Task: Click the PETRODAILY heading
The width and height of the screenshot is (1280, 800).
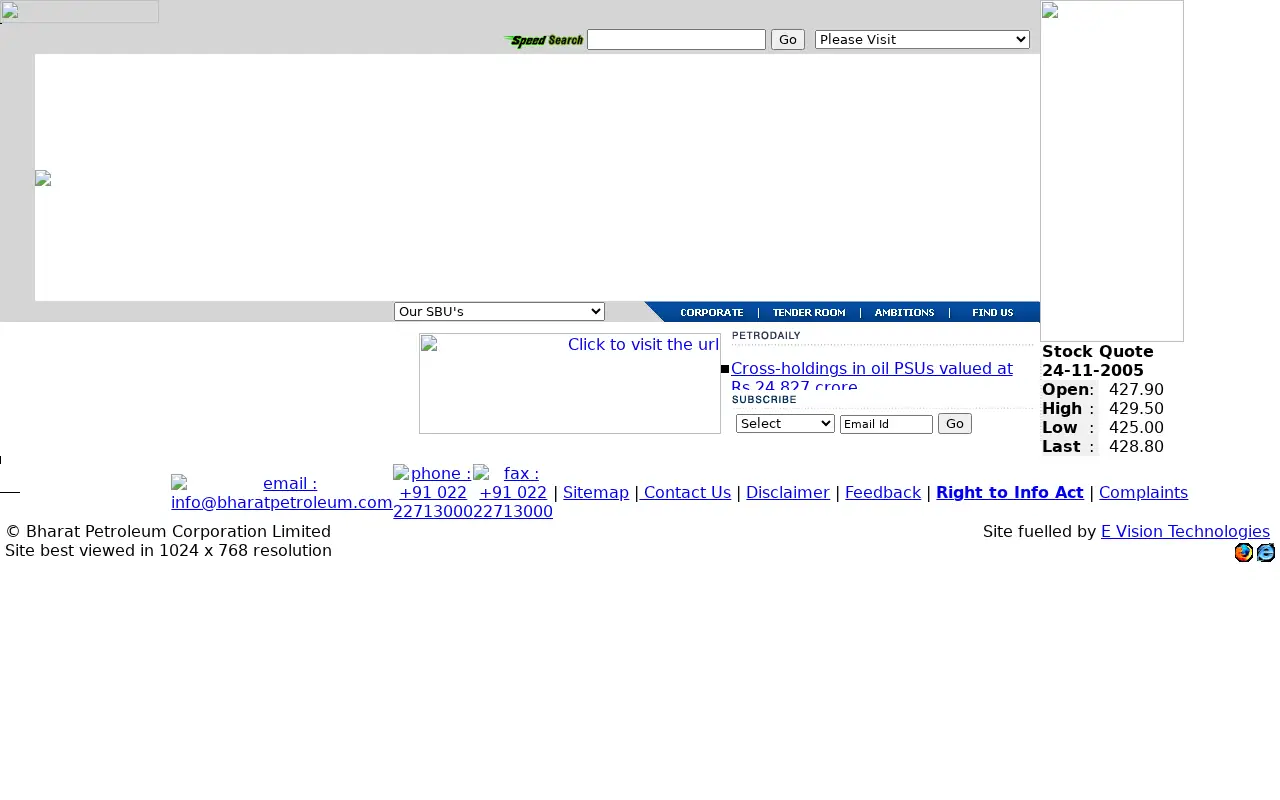Action: pyautogui.click(x=766, y=335)
